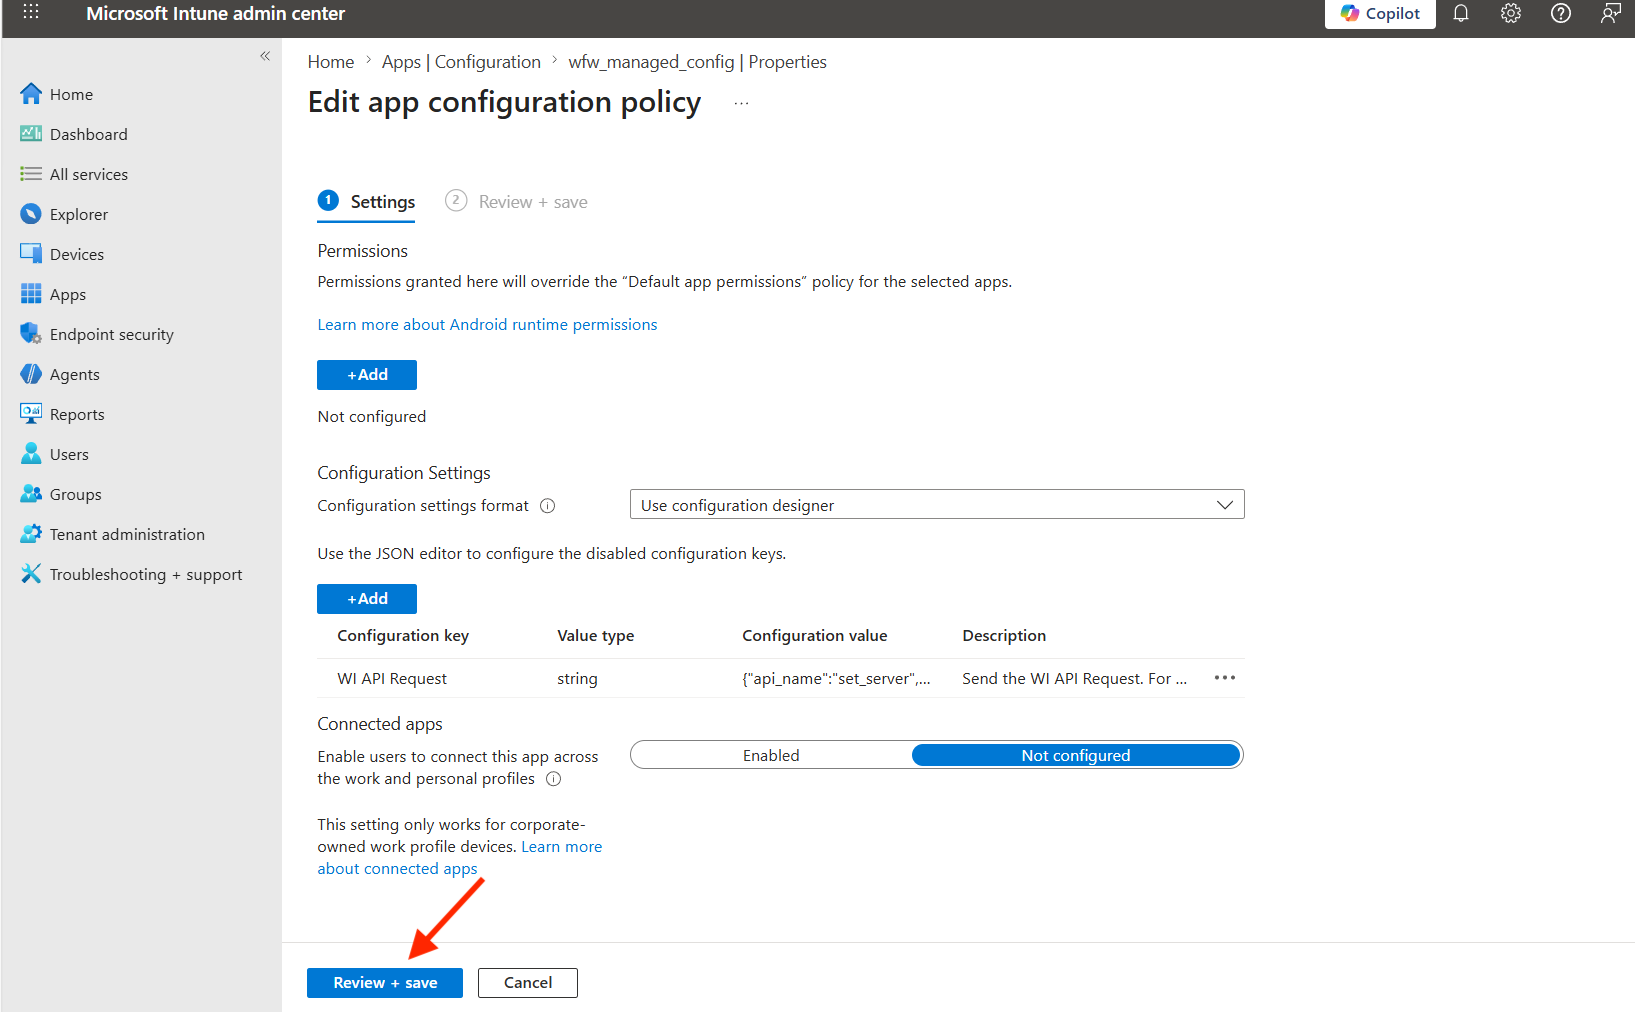Select the Settings step tab
Screen dimensions: 1635x1012
(x=367, y=202)
